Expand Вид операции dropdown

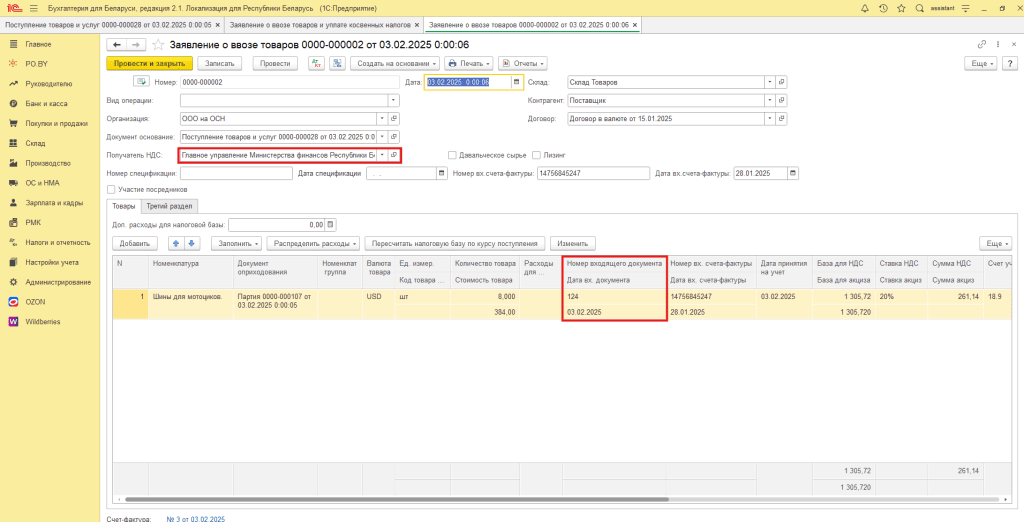tap(393, 101)
